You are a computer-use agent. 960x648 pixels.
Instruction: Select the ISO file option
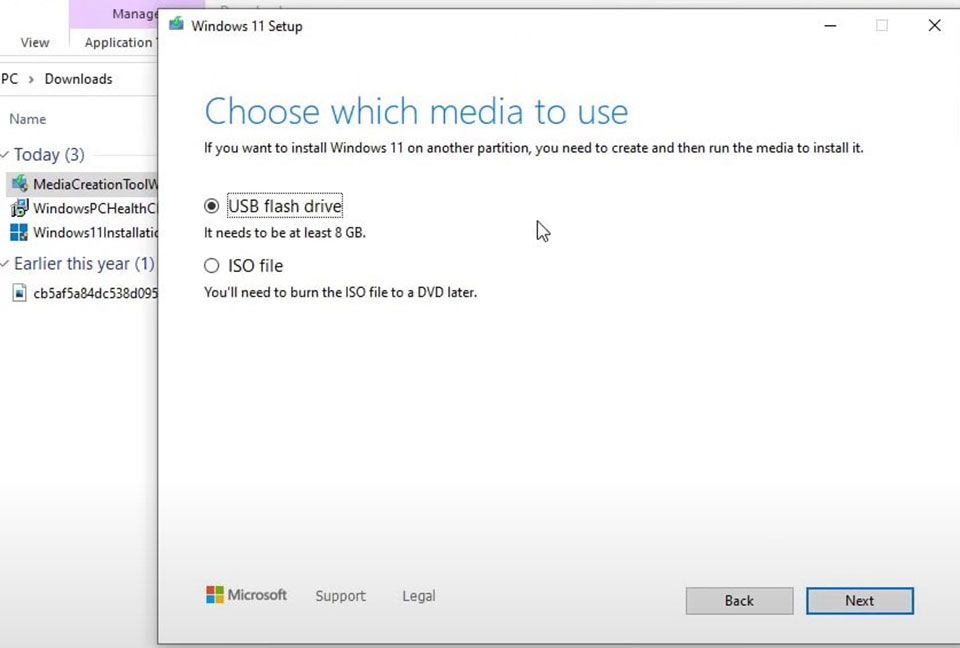point(211,265)
